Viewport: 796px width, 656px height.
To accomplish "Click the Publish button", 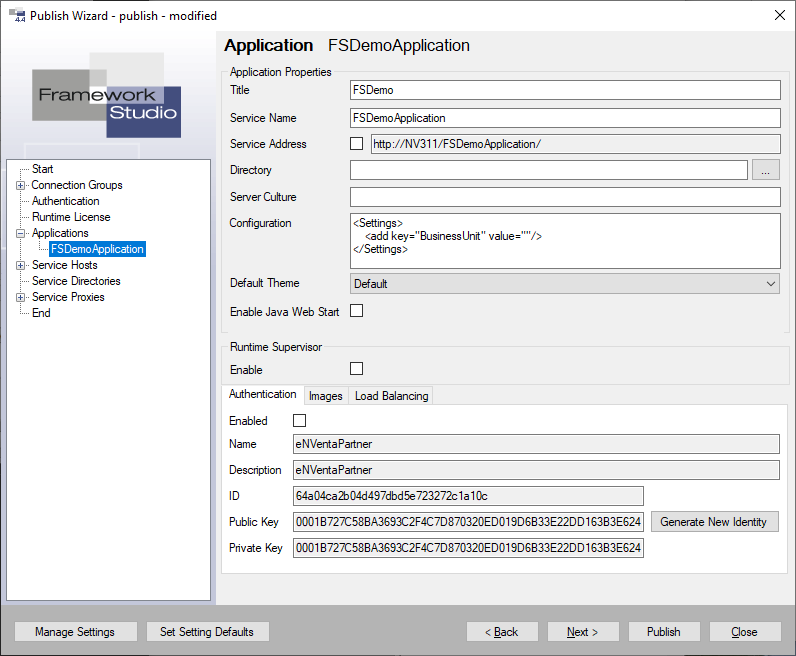I will tap(664, 632).
